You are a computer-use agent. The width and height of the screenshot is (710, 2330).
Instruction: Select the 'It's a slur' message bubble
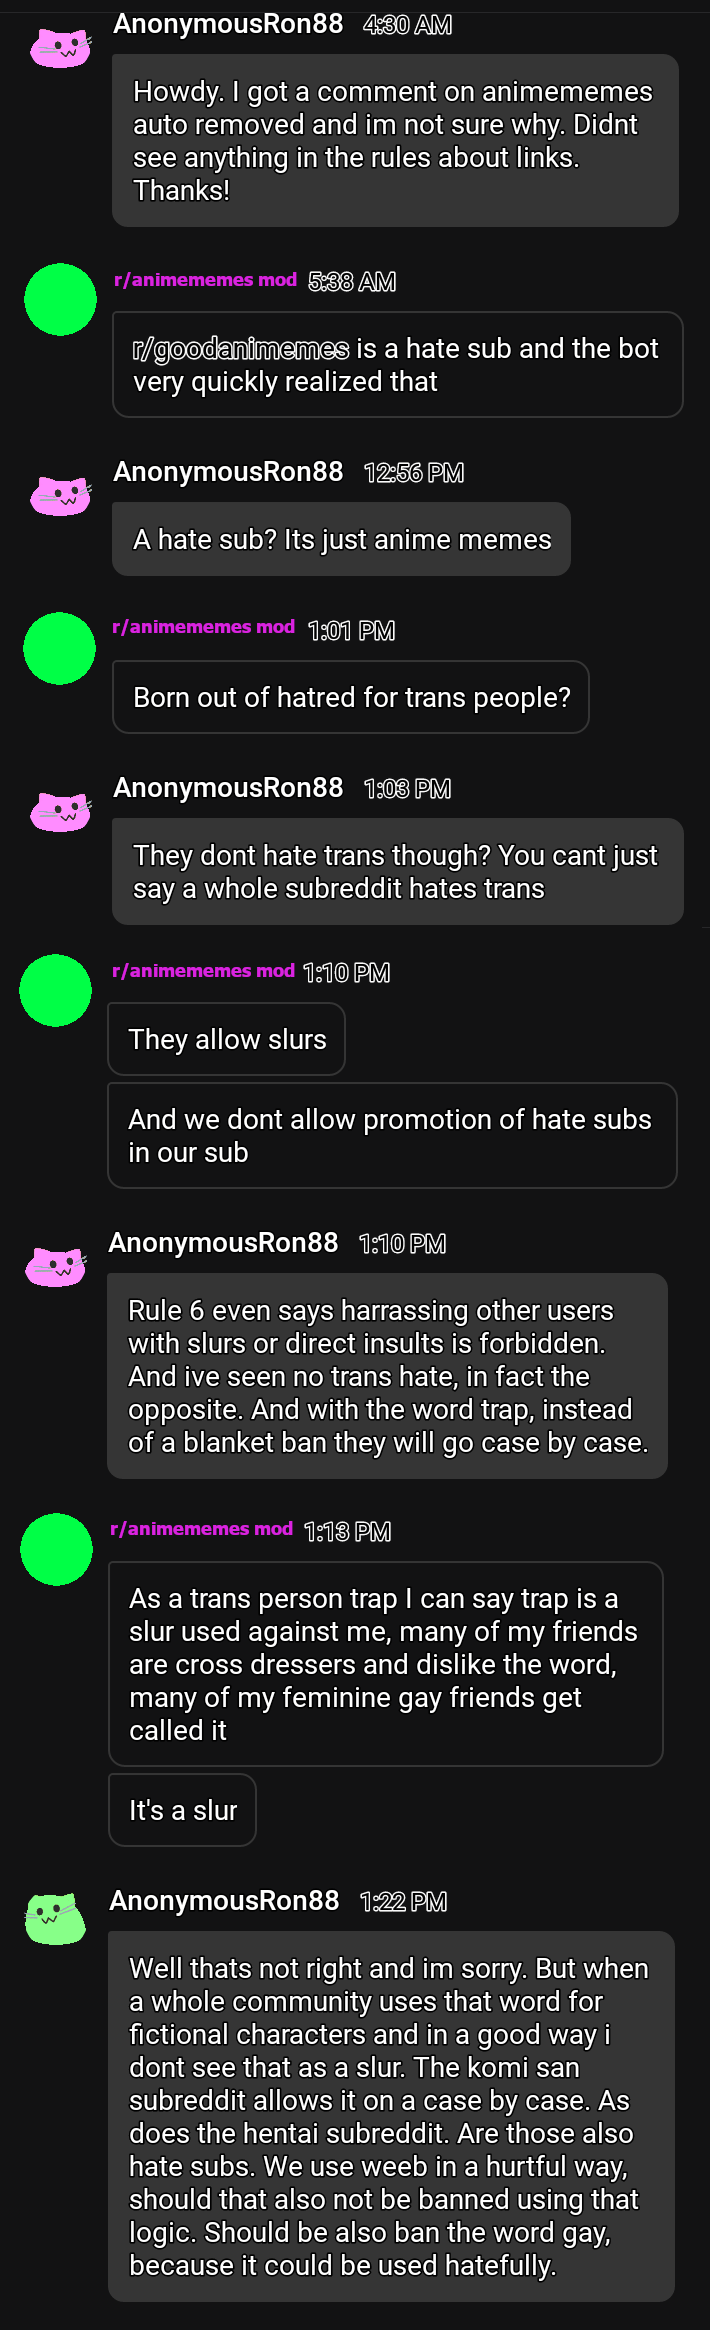182,1810
